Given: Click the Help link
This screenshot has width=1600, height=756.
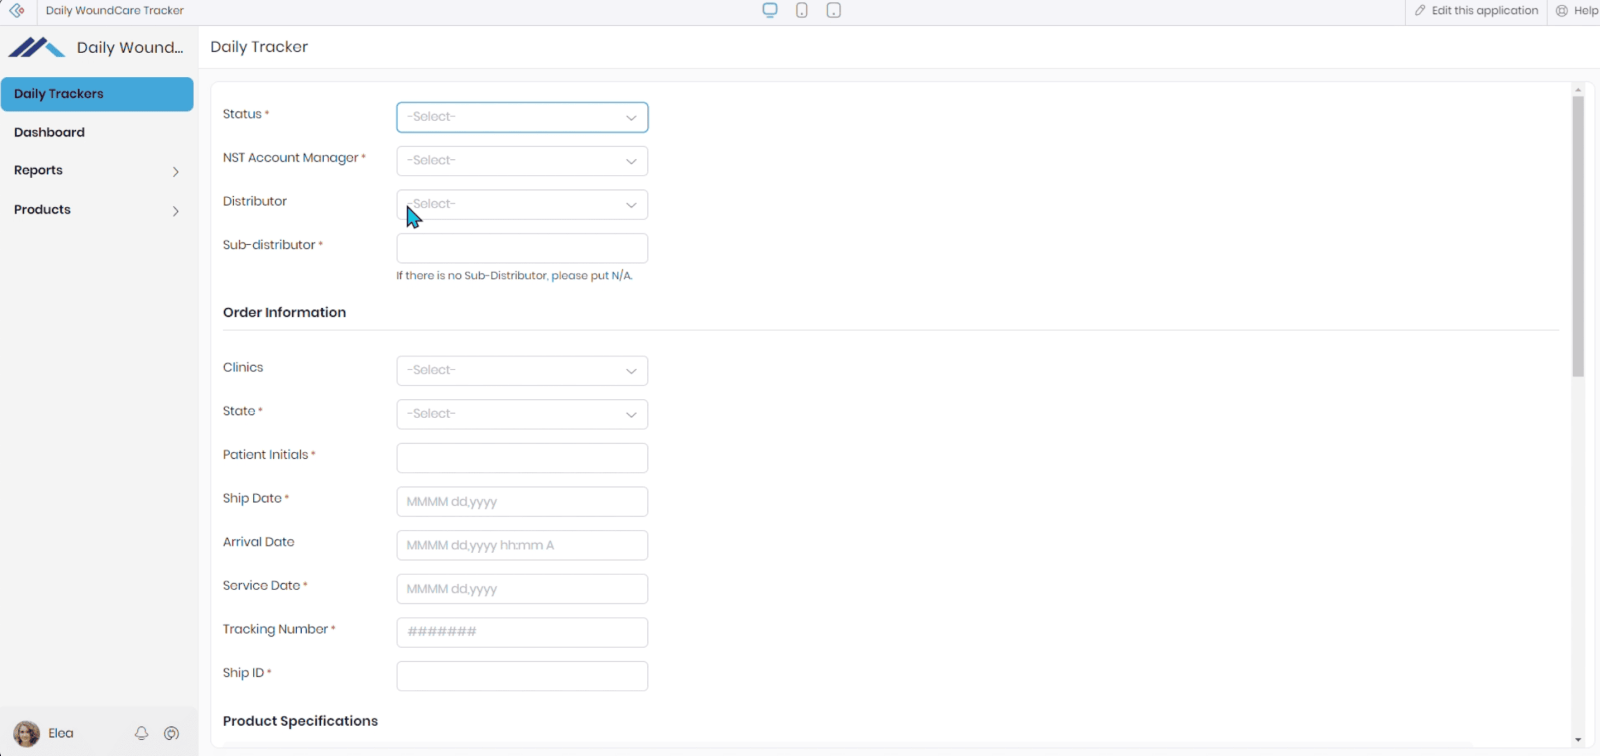Looking at the screenshot, I should [1585, 10].
